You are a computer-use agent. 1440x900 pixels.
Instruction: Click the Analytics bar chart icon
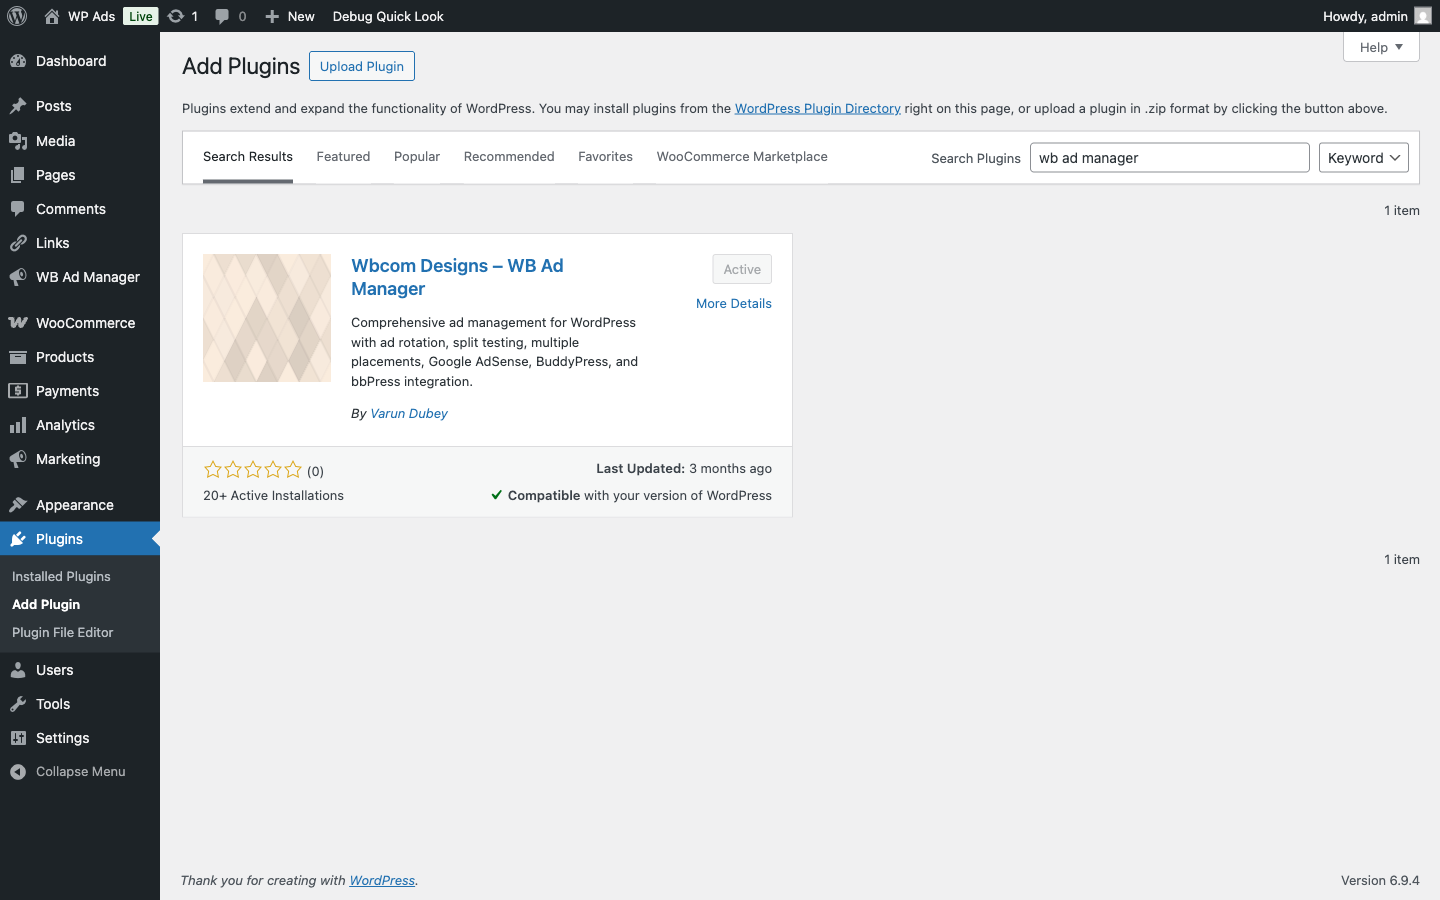(x=18, y=425)
